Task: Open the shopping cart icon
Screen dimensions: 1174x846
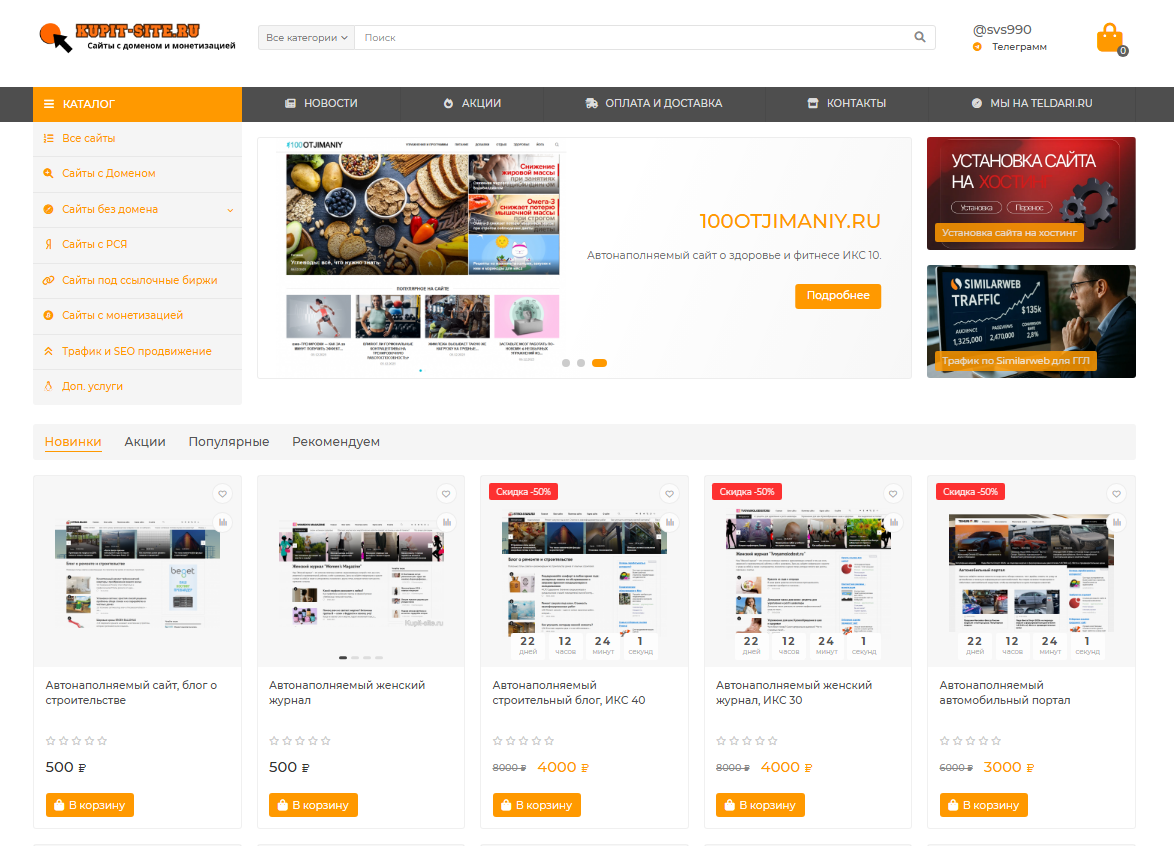Action: [x=1110, y=39]
